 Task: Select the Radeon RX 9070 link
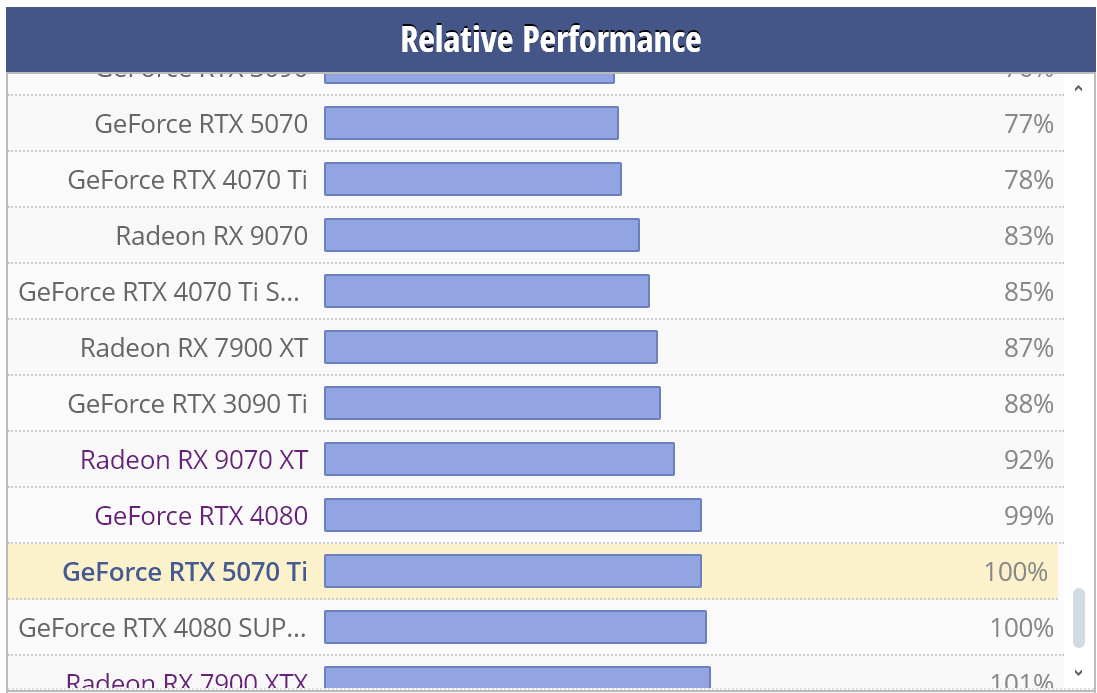click(212, 236)
